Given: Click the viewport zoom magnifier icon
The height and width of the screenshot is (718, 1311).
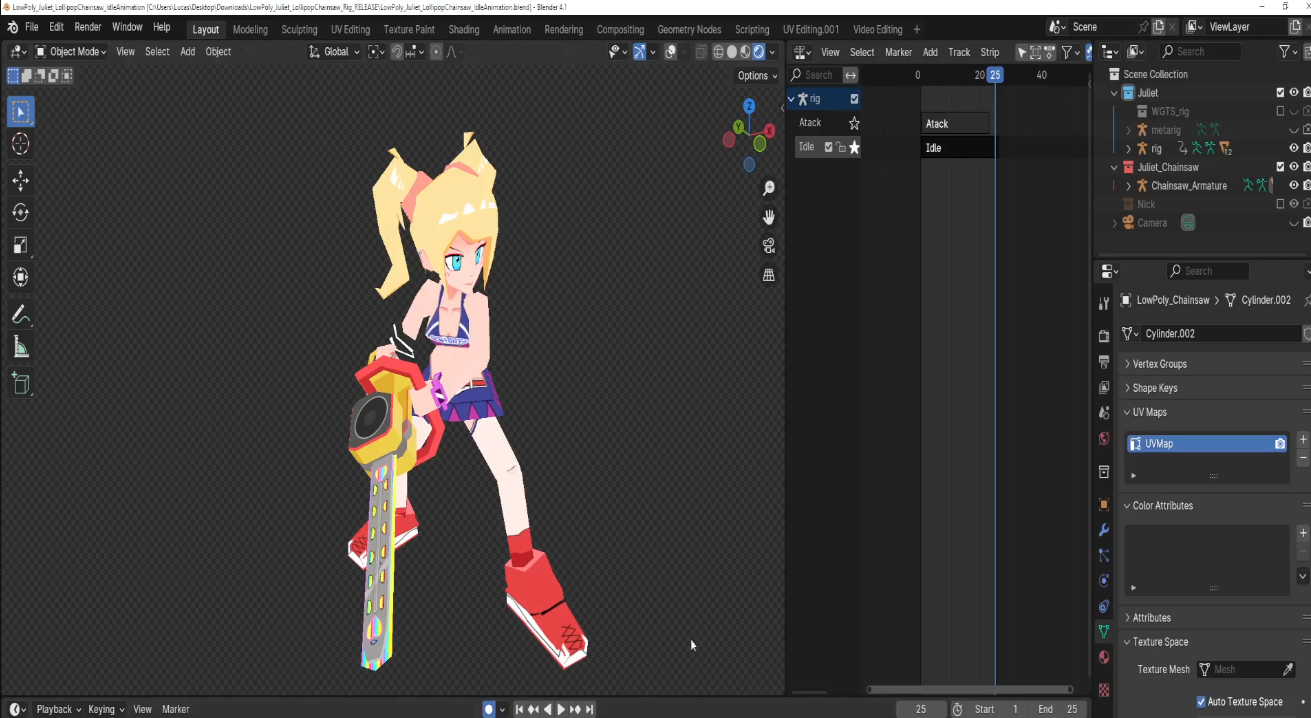Looking at the screenshot, I should (x=769, y=188).
